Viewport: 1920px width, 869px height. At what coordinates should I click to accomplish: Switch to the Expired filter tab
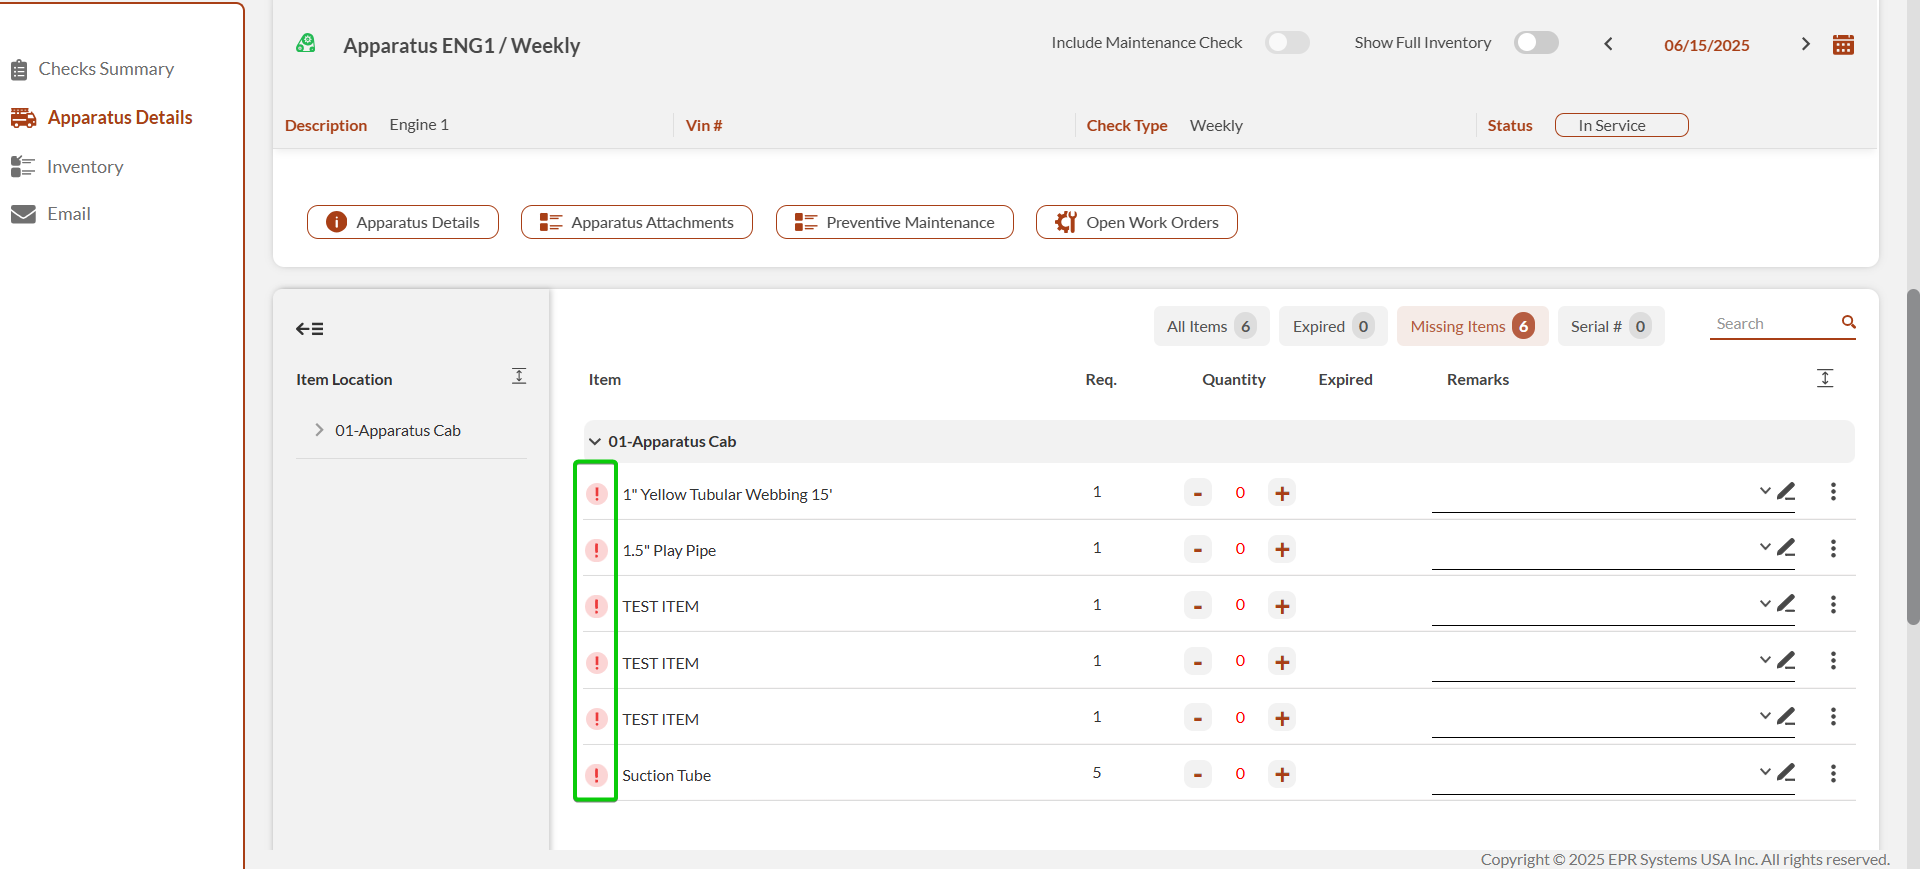click(x=1332, y=326)
